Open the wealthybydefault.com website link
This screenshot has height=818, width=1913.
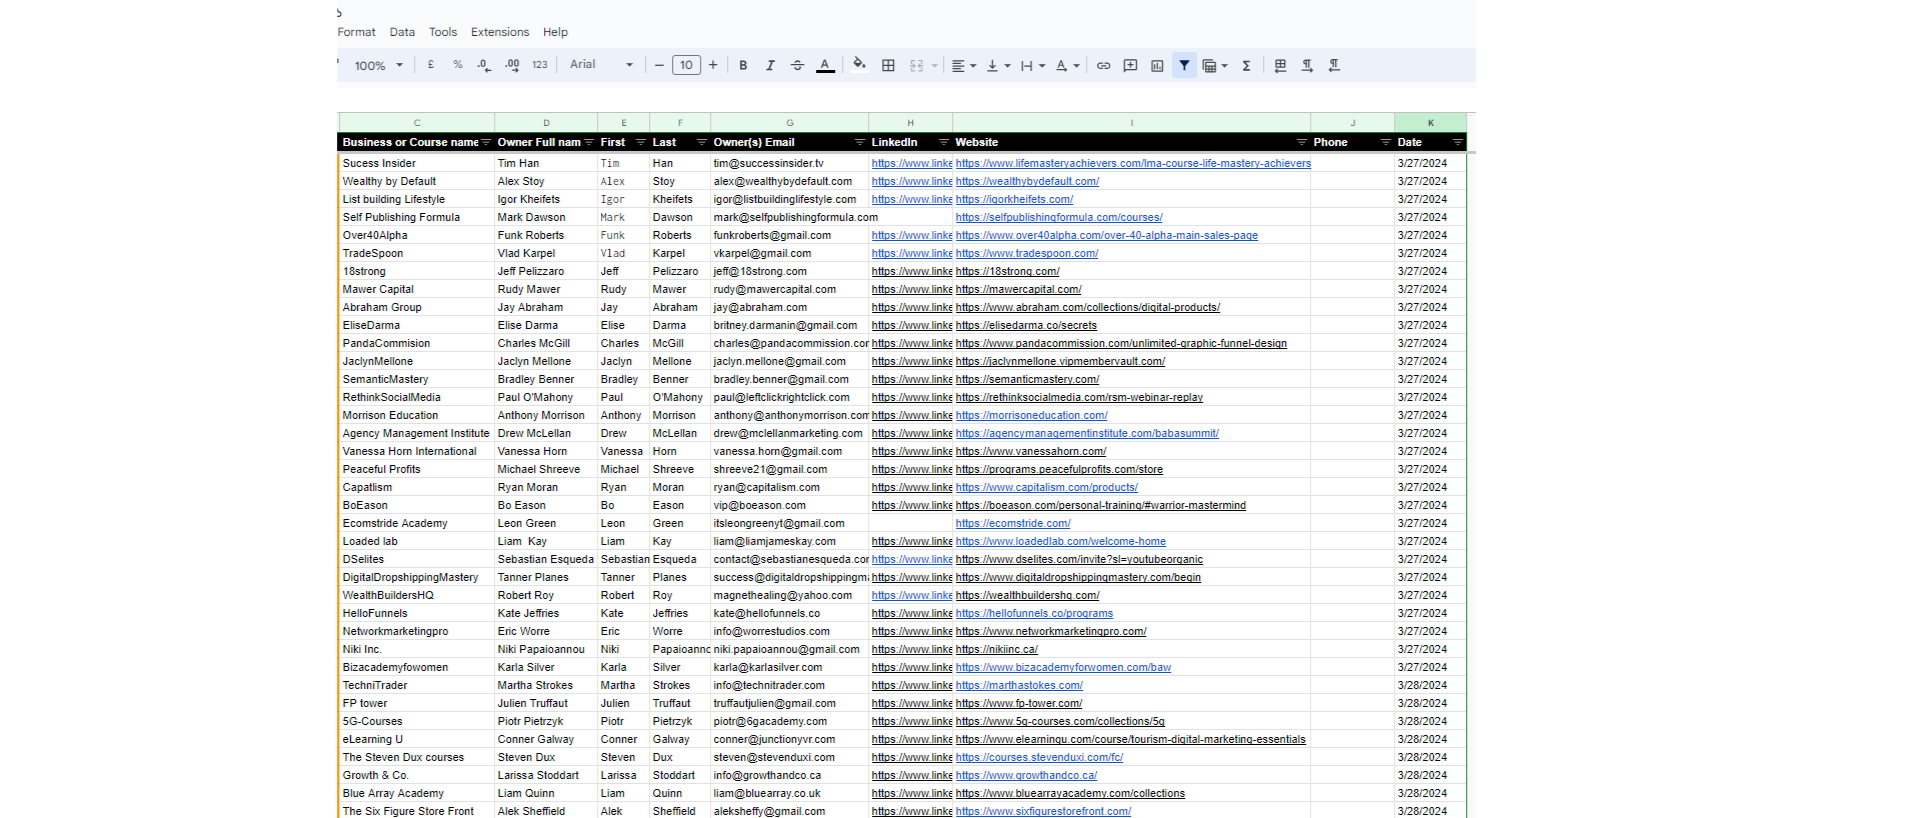tap(1027, 182)
